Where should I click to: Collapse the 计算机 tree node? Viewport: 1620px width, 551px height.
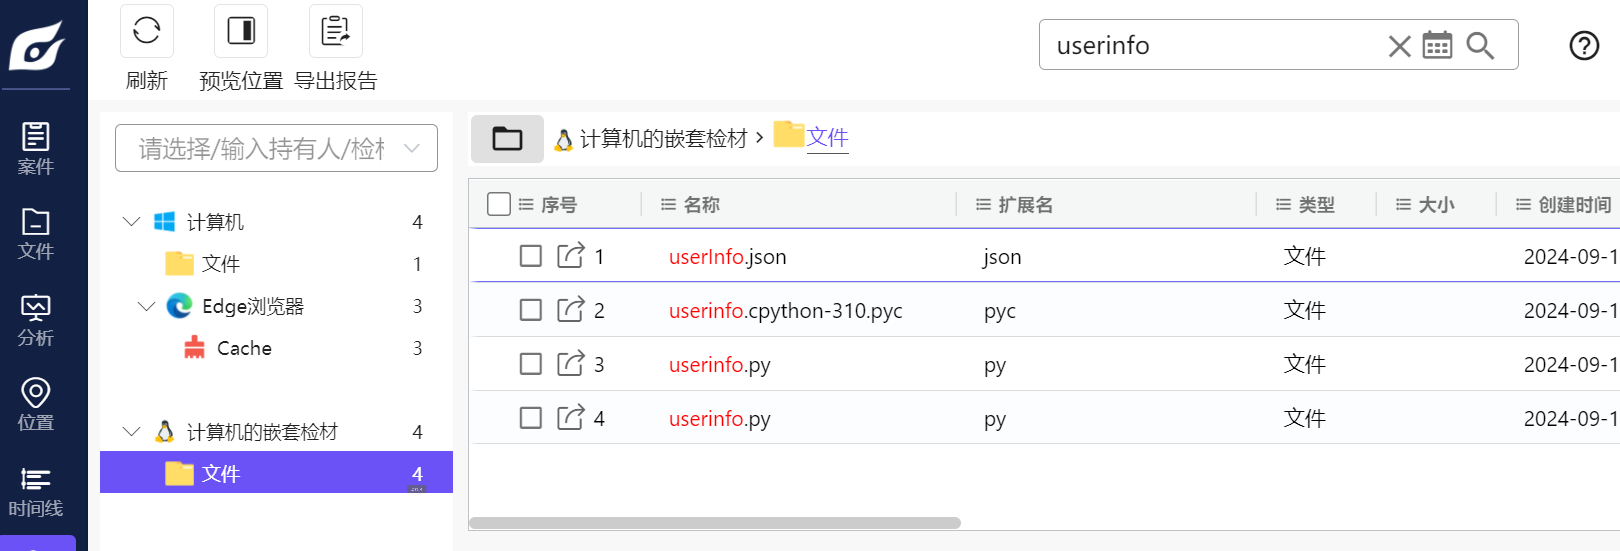(131, 221)
